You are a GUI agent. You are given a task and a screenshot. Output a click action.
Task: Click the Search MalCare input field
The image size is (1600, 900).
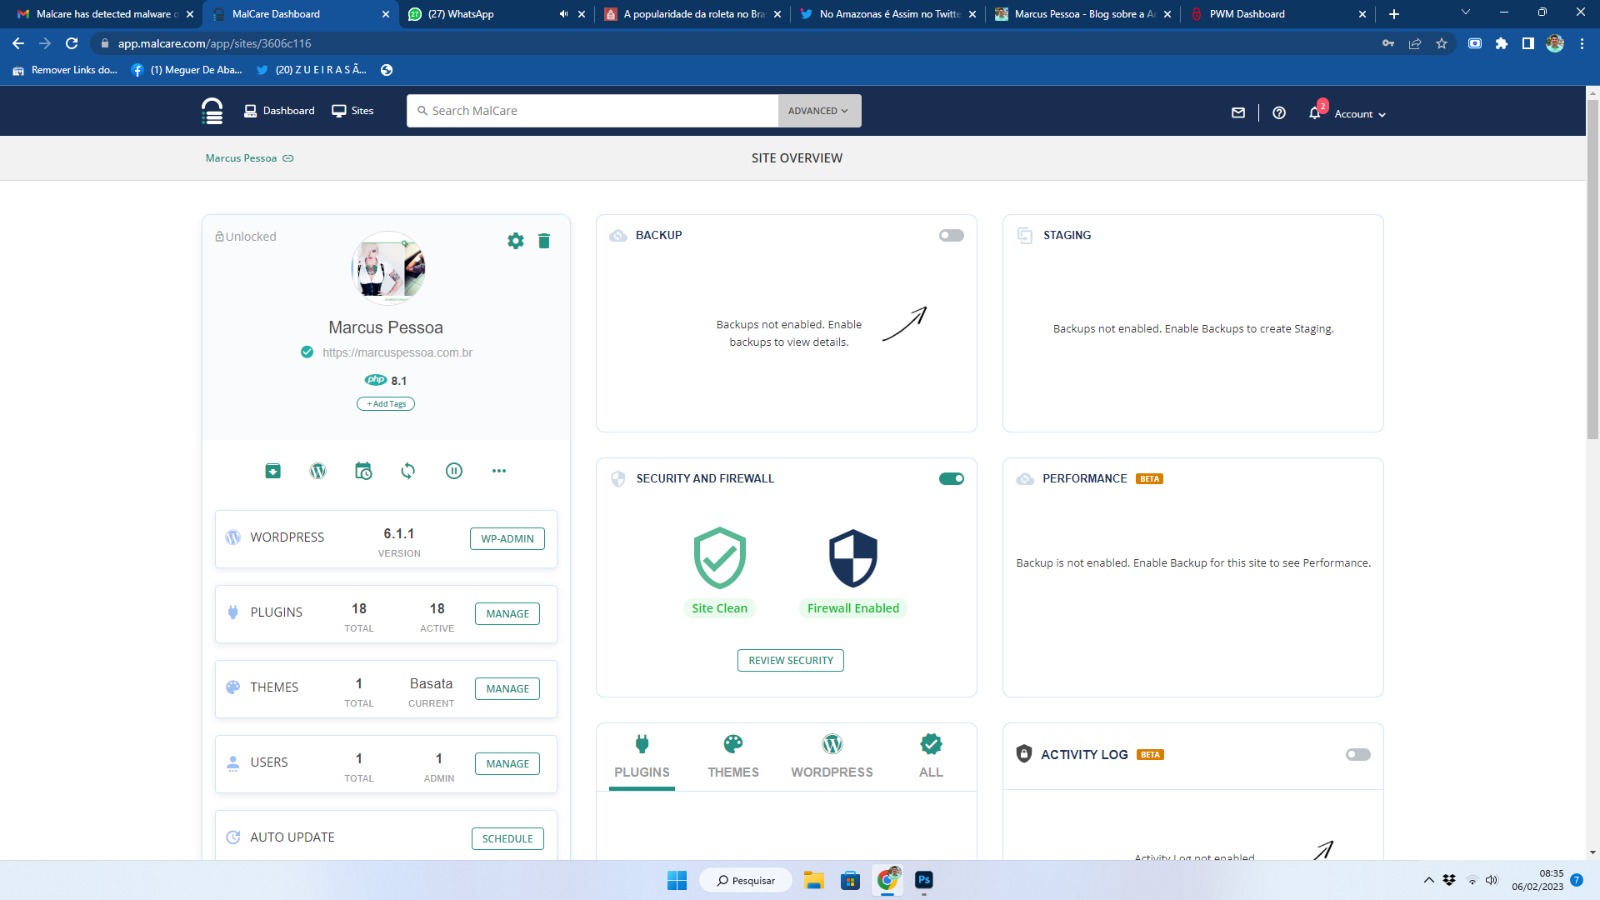[x=593, y=111]
